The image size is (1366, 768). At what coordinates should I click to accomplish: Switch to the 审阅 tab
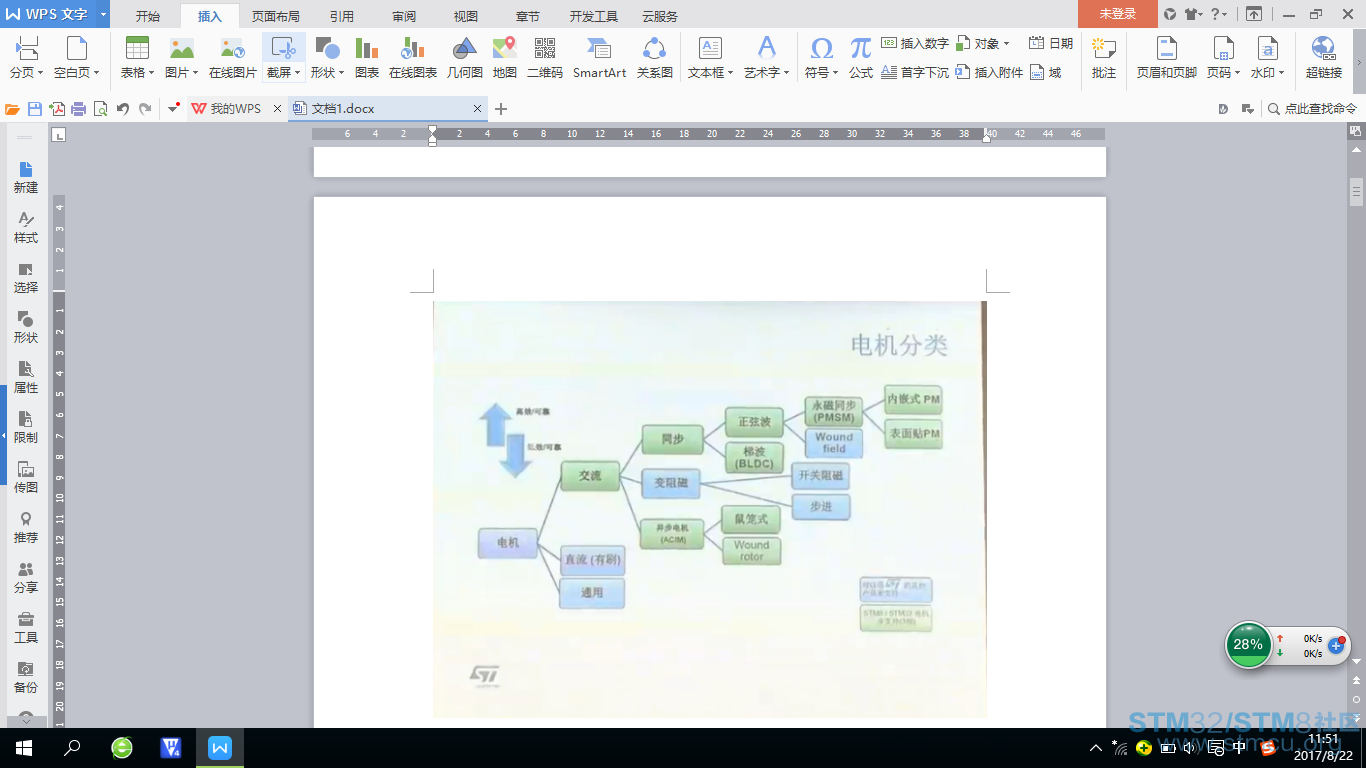pyautogui.click(x=404, y=16)
